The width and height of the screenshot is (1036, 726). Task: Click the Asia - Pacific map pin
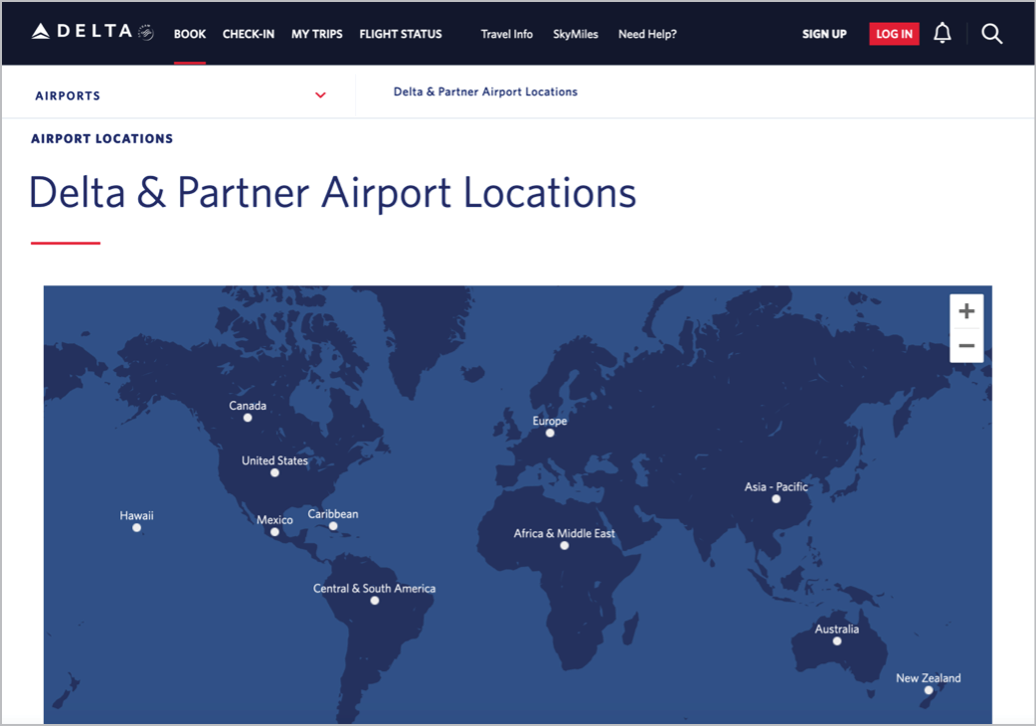coord(776,498)
